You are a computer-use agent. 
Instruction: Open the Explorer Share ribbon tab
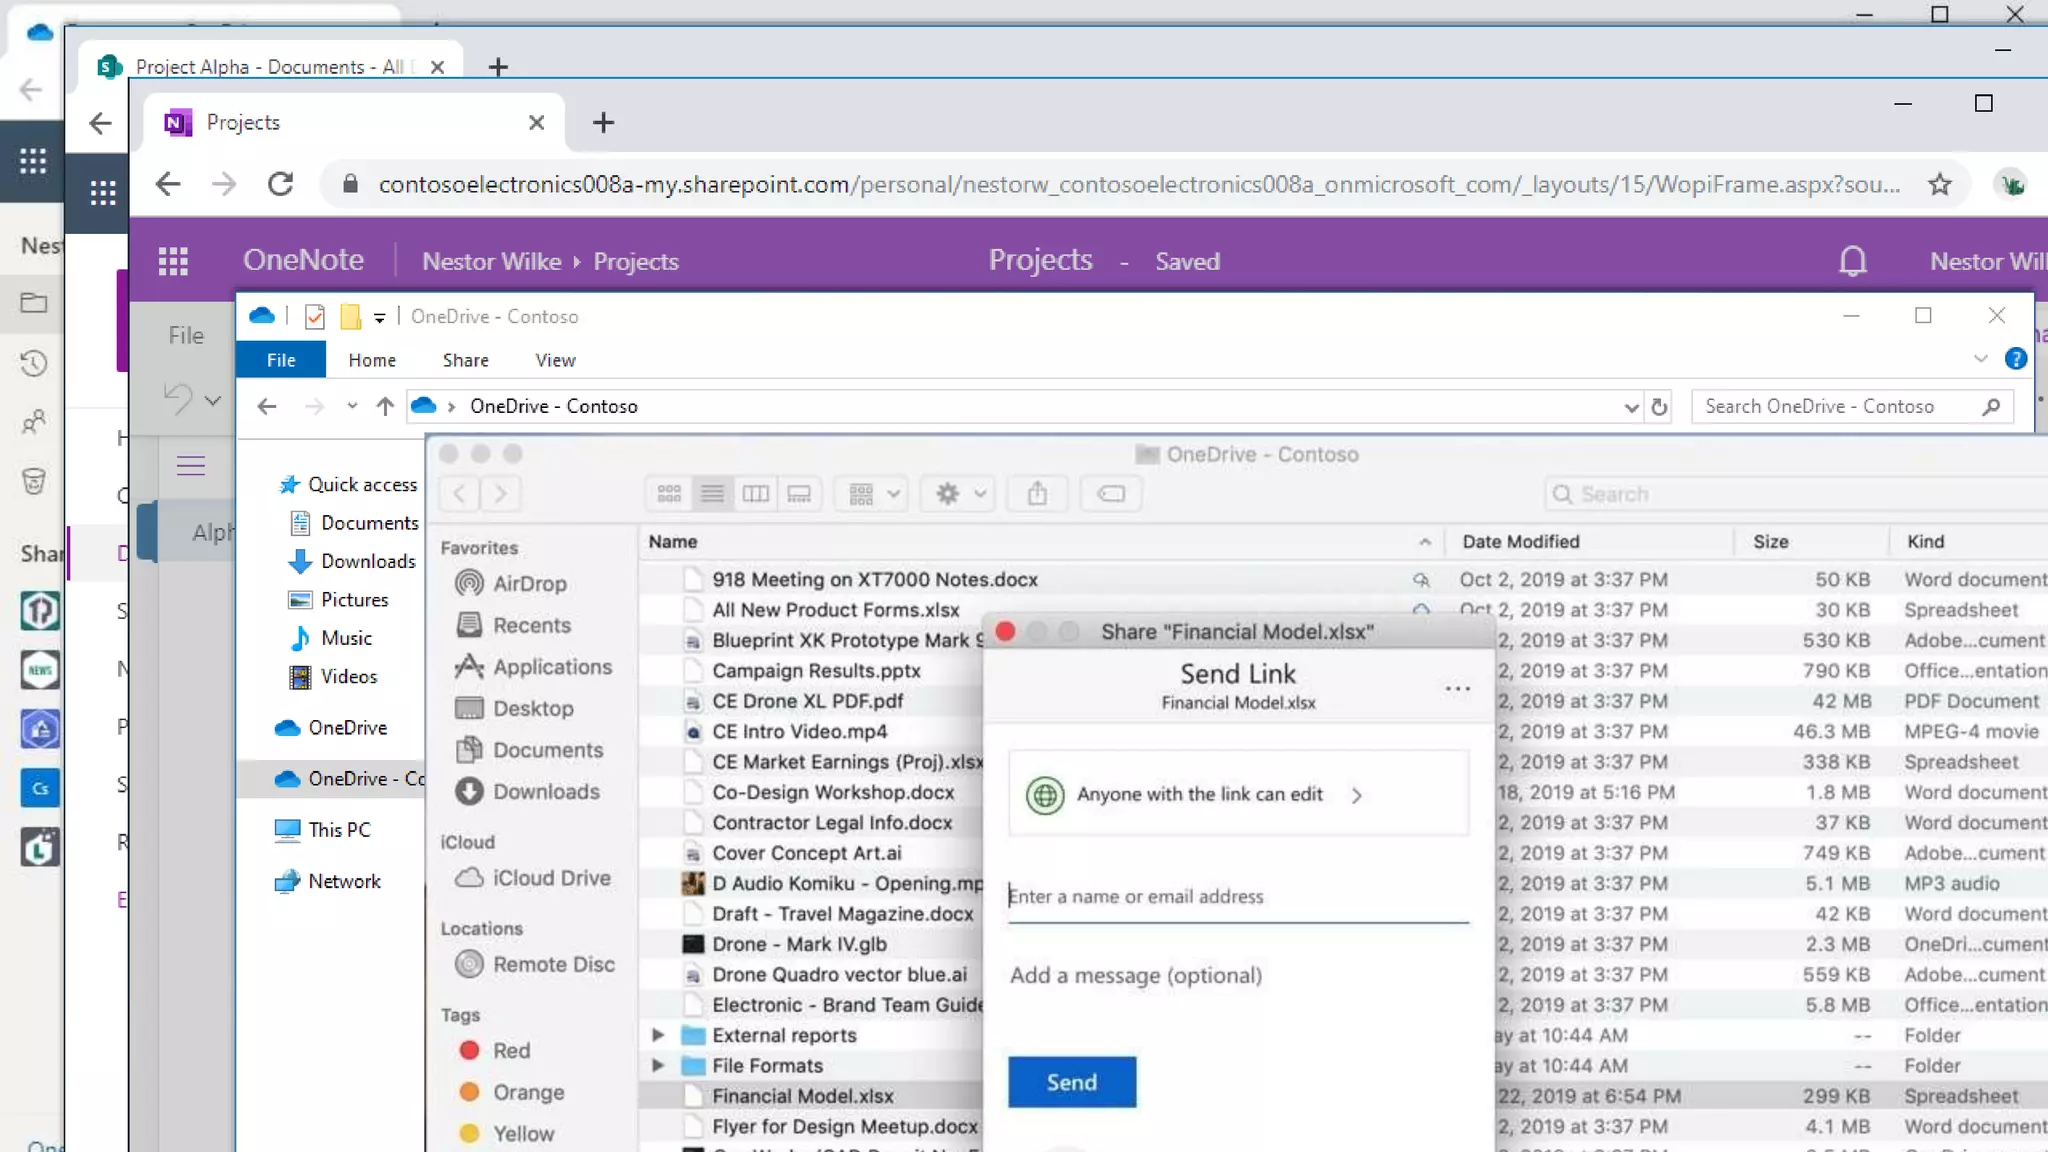[x=465, y=360]
